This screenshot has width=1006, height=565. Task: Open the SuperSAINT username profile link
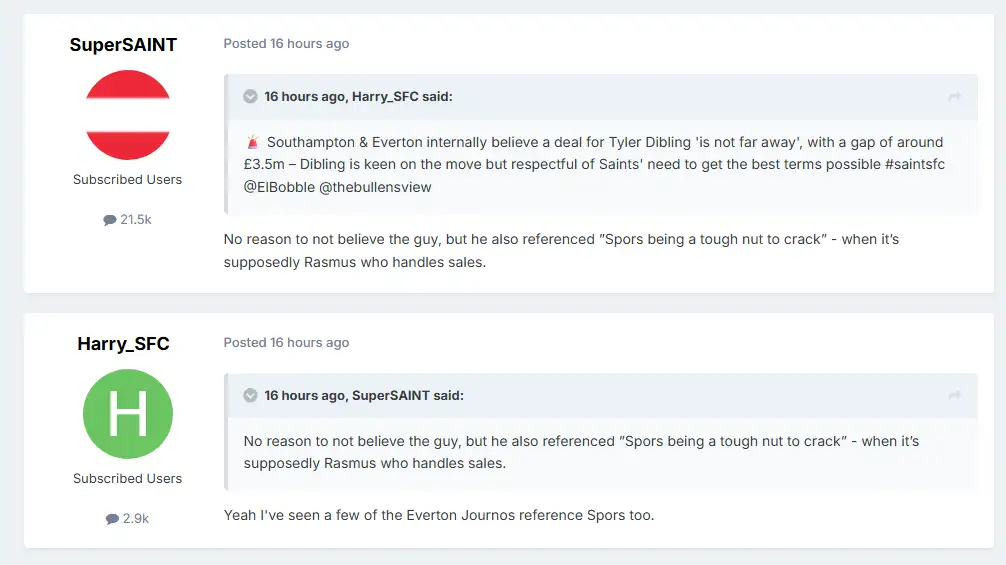pos(123,45)
